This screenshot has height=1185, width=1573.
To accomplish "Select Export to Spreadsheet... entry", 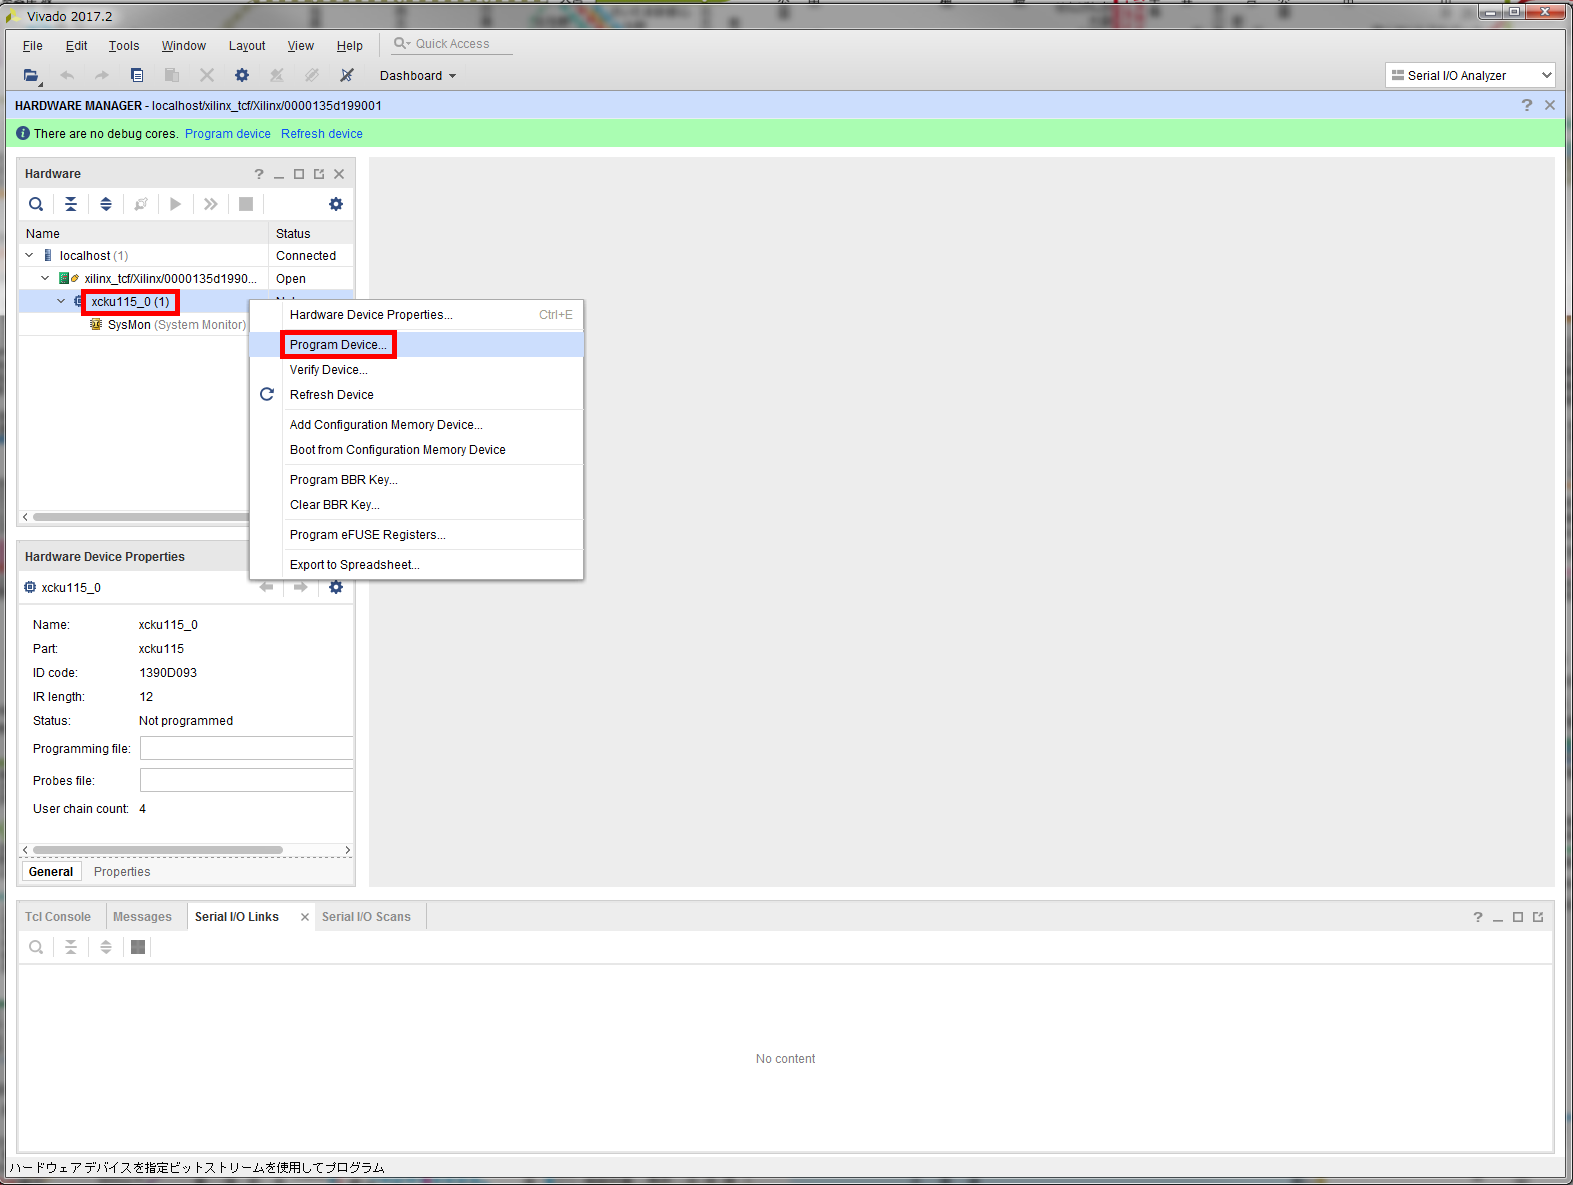I will click(416, 565).
